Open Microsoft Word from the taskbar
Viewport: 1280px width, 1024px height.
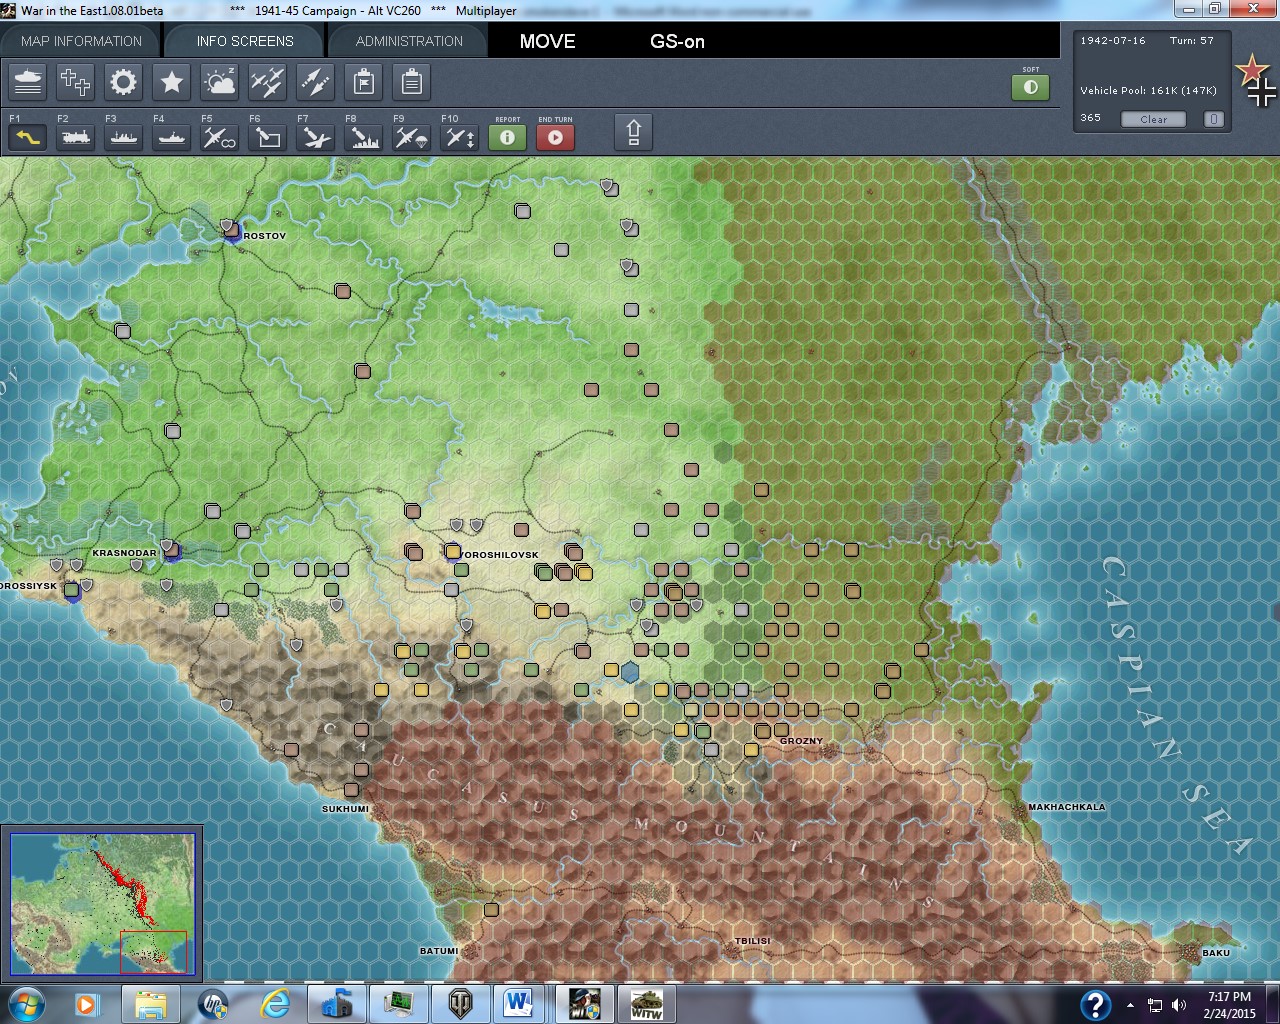[x=518, y=1003]
